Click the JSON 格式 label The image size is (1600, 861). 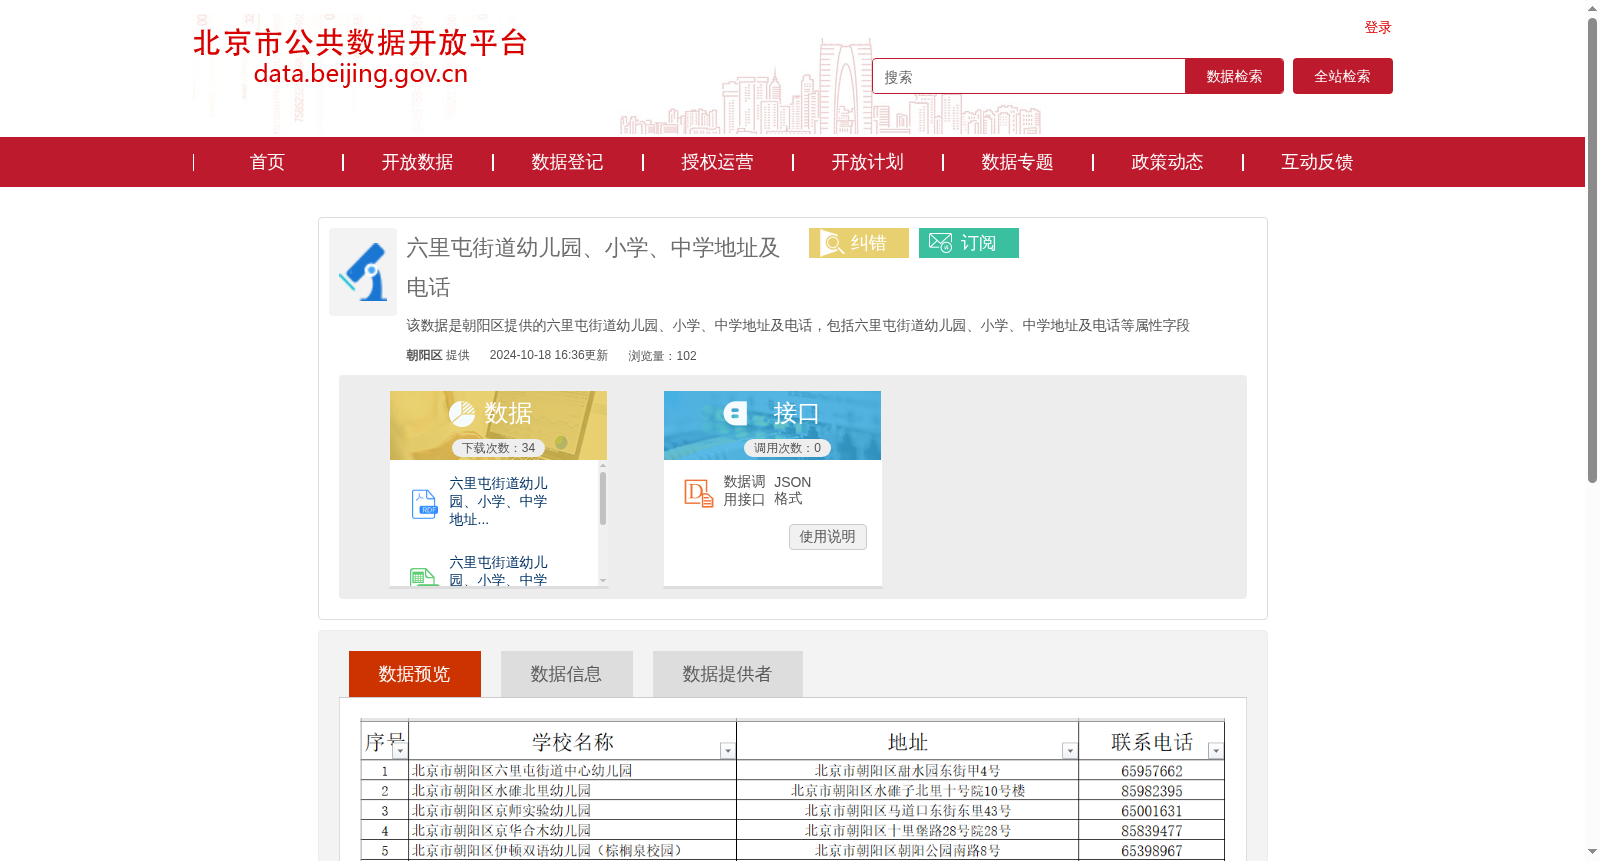point(793,490)
